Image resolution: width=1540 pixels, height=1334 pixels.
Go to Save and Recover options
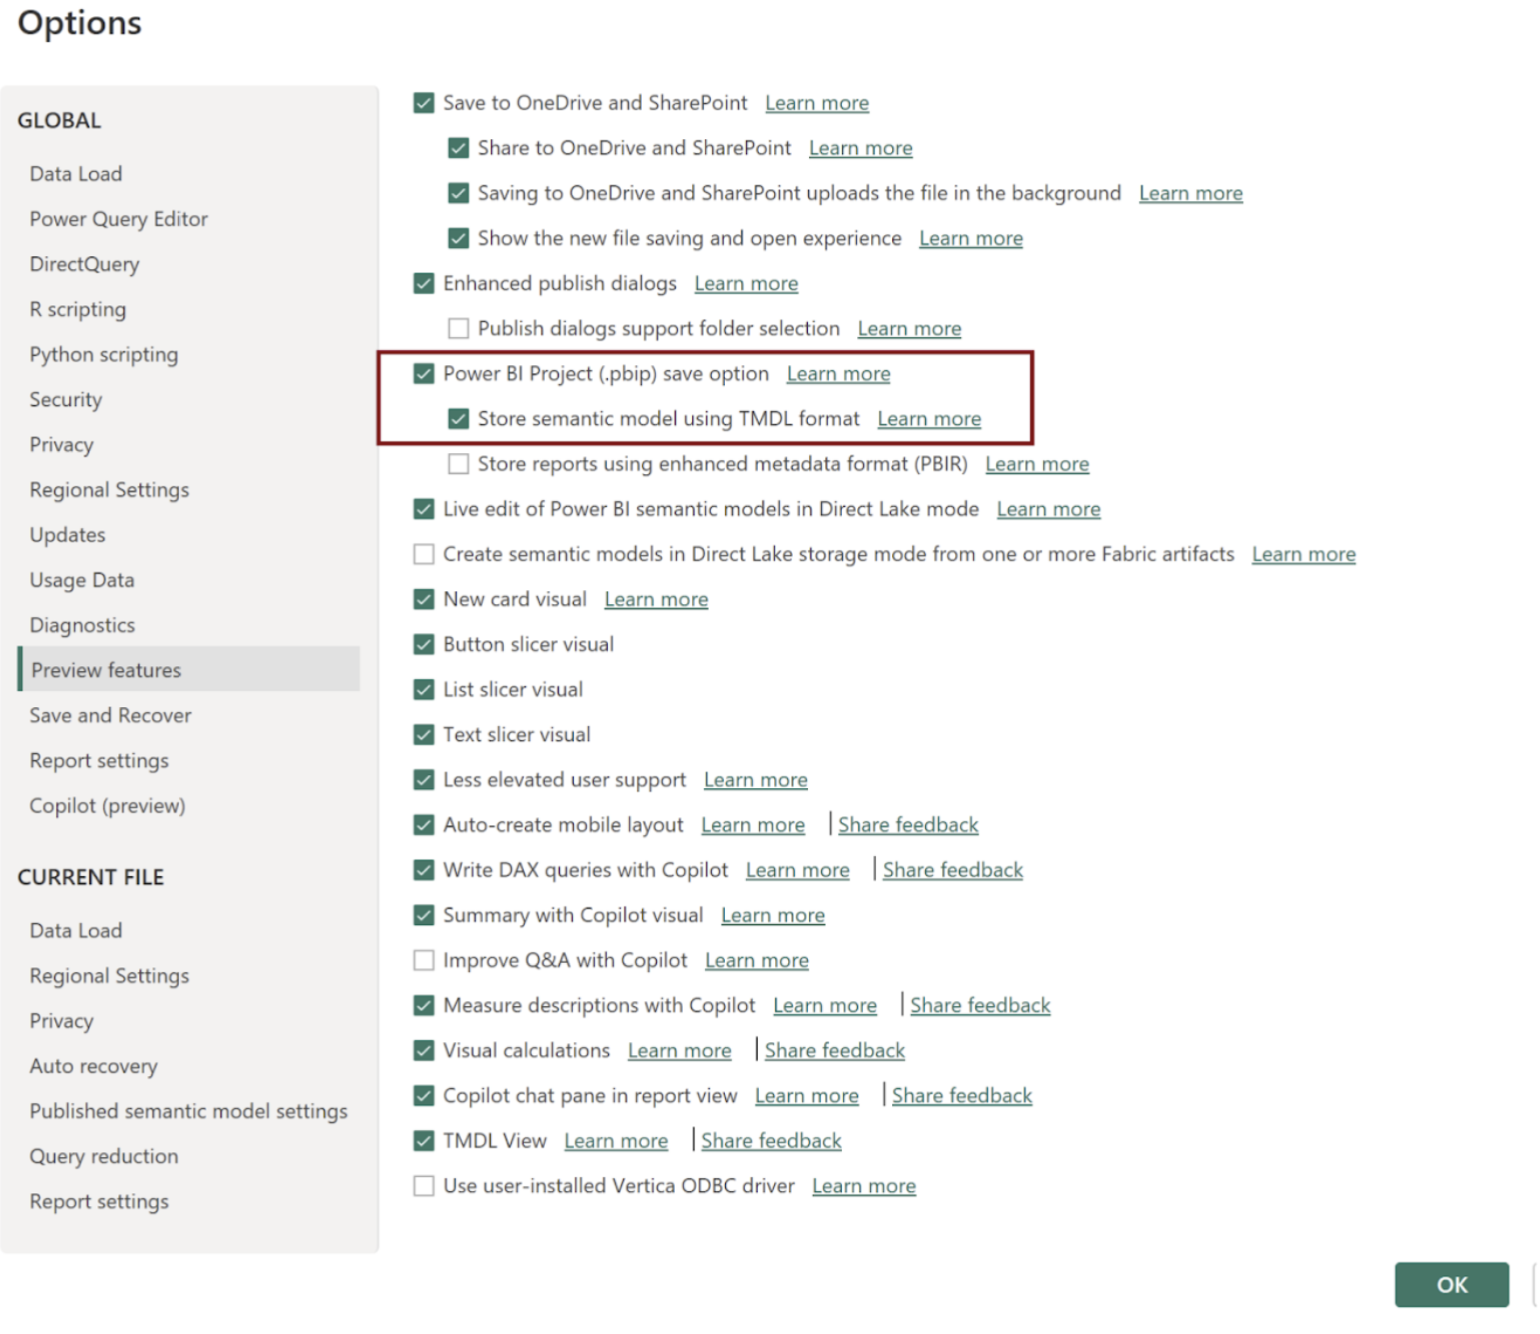tap(110, 716)
